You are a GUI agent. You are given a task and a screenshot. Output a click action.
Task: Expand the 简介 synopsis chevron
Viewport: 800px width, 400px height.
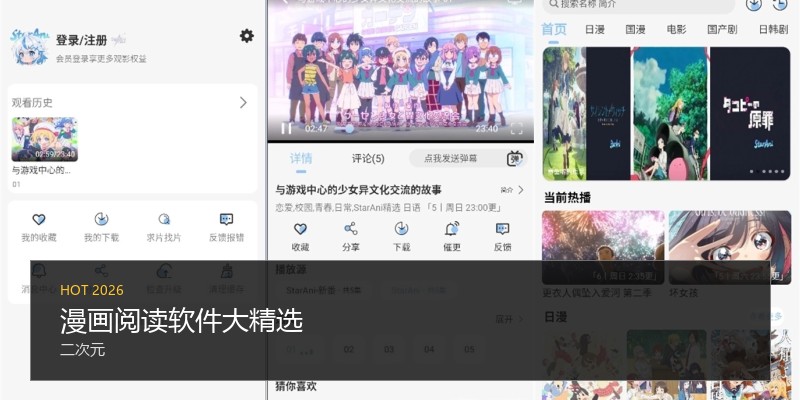click(521, 190)
